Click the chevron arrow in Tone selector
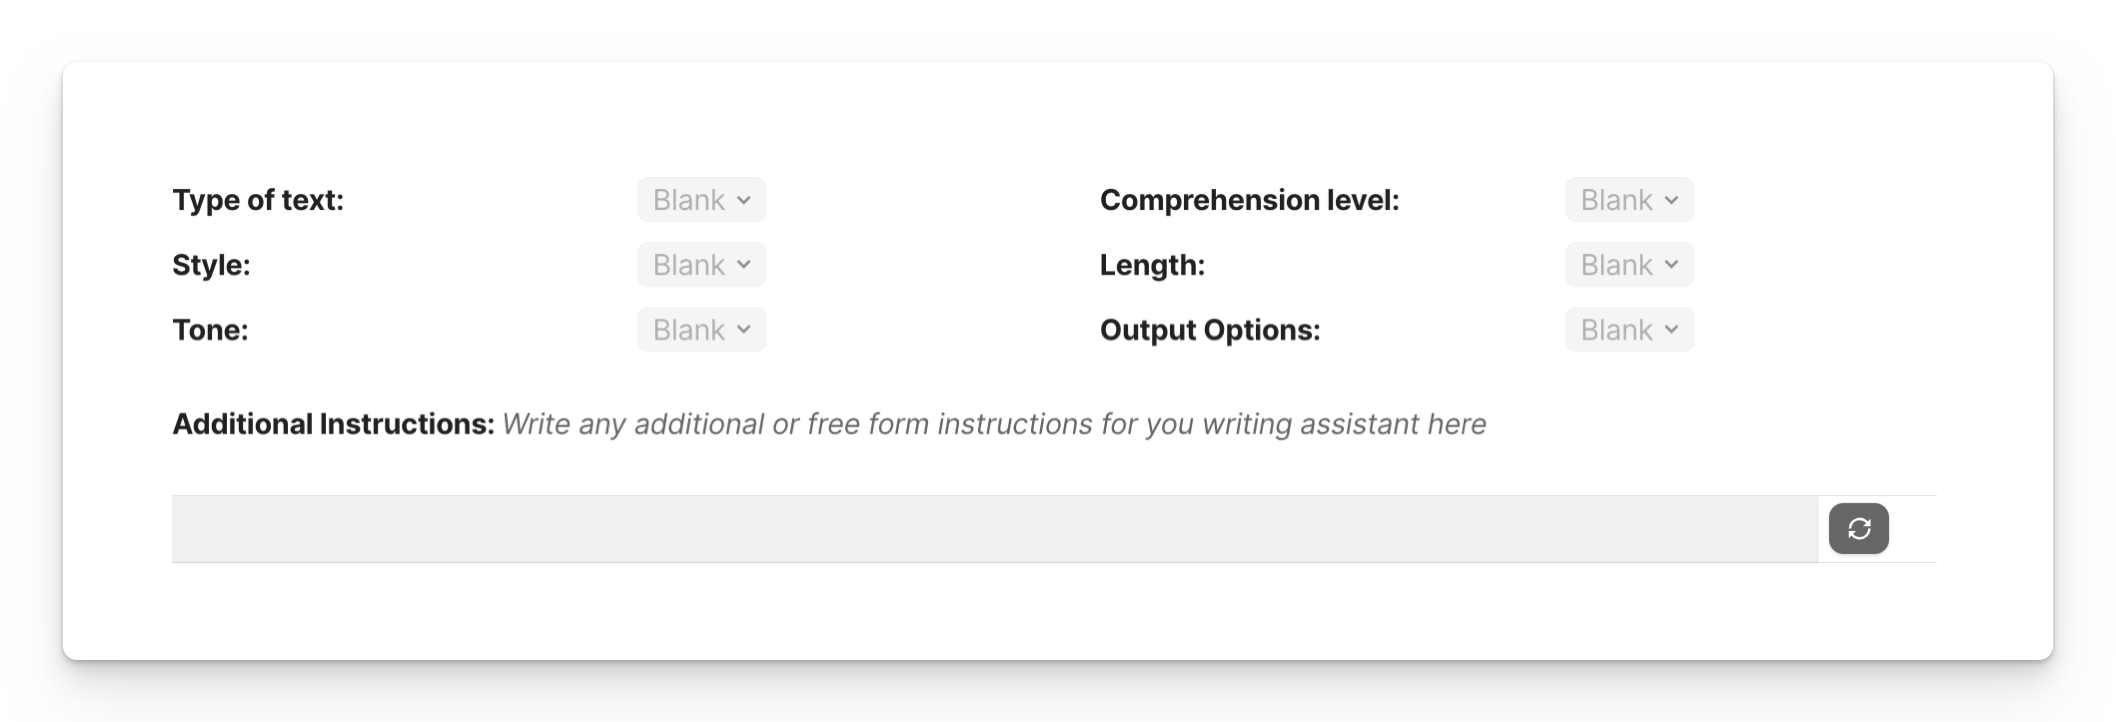Viewport: 2116px width, 722px height. tap(744, 330)
